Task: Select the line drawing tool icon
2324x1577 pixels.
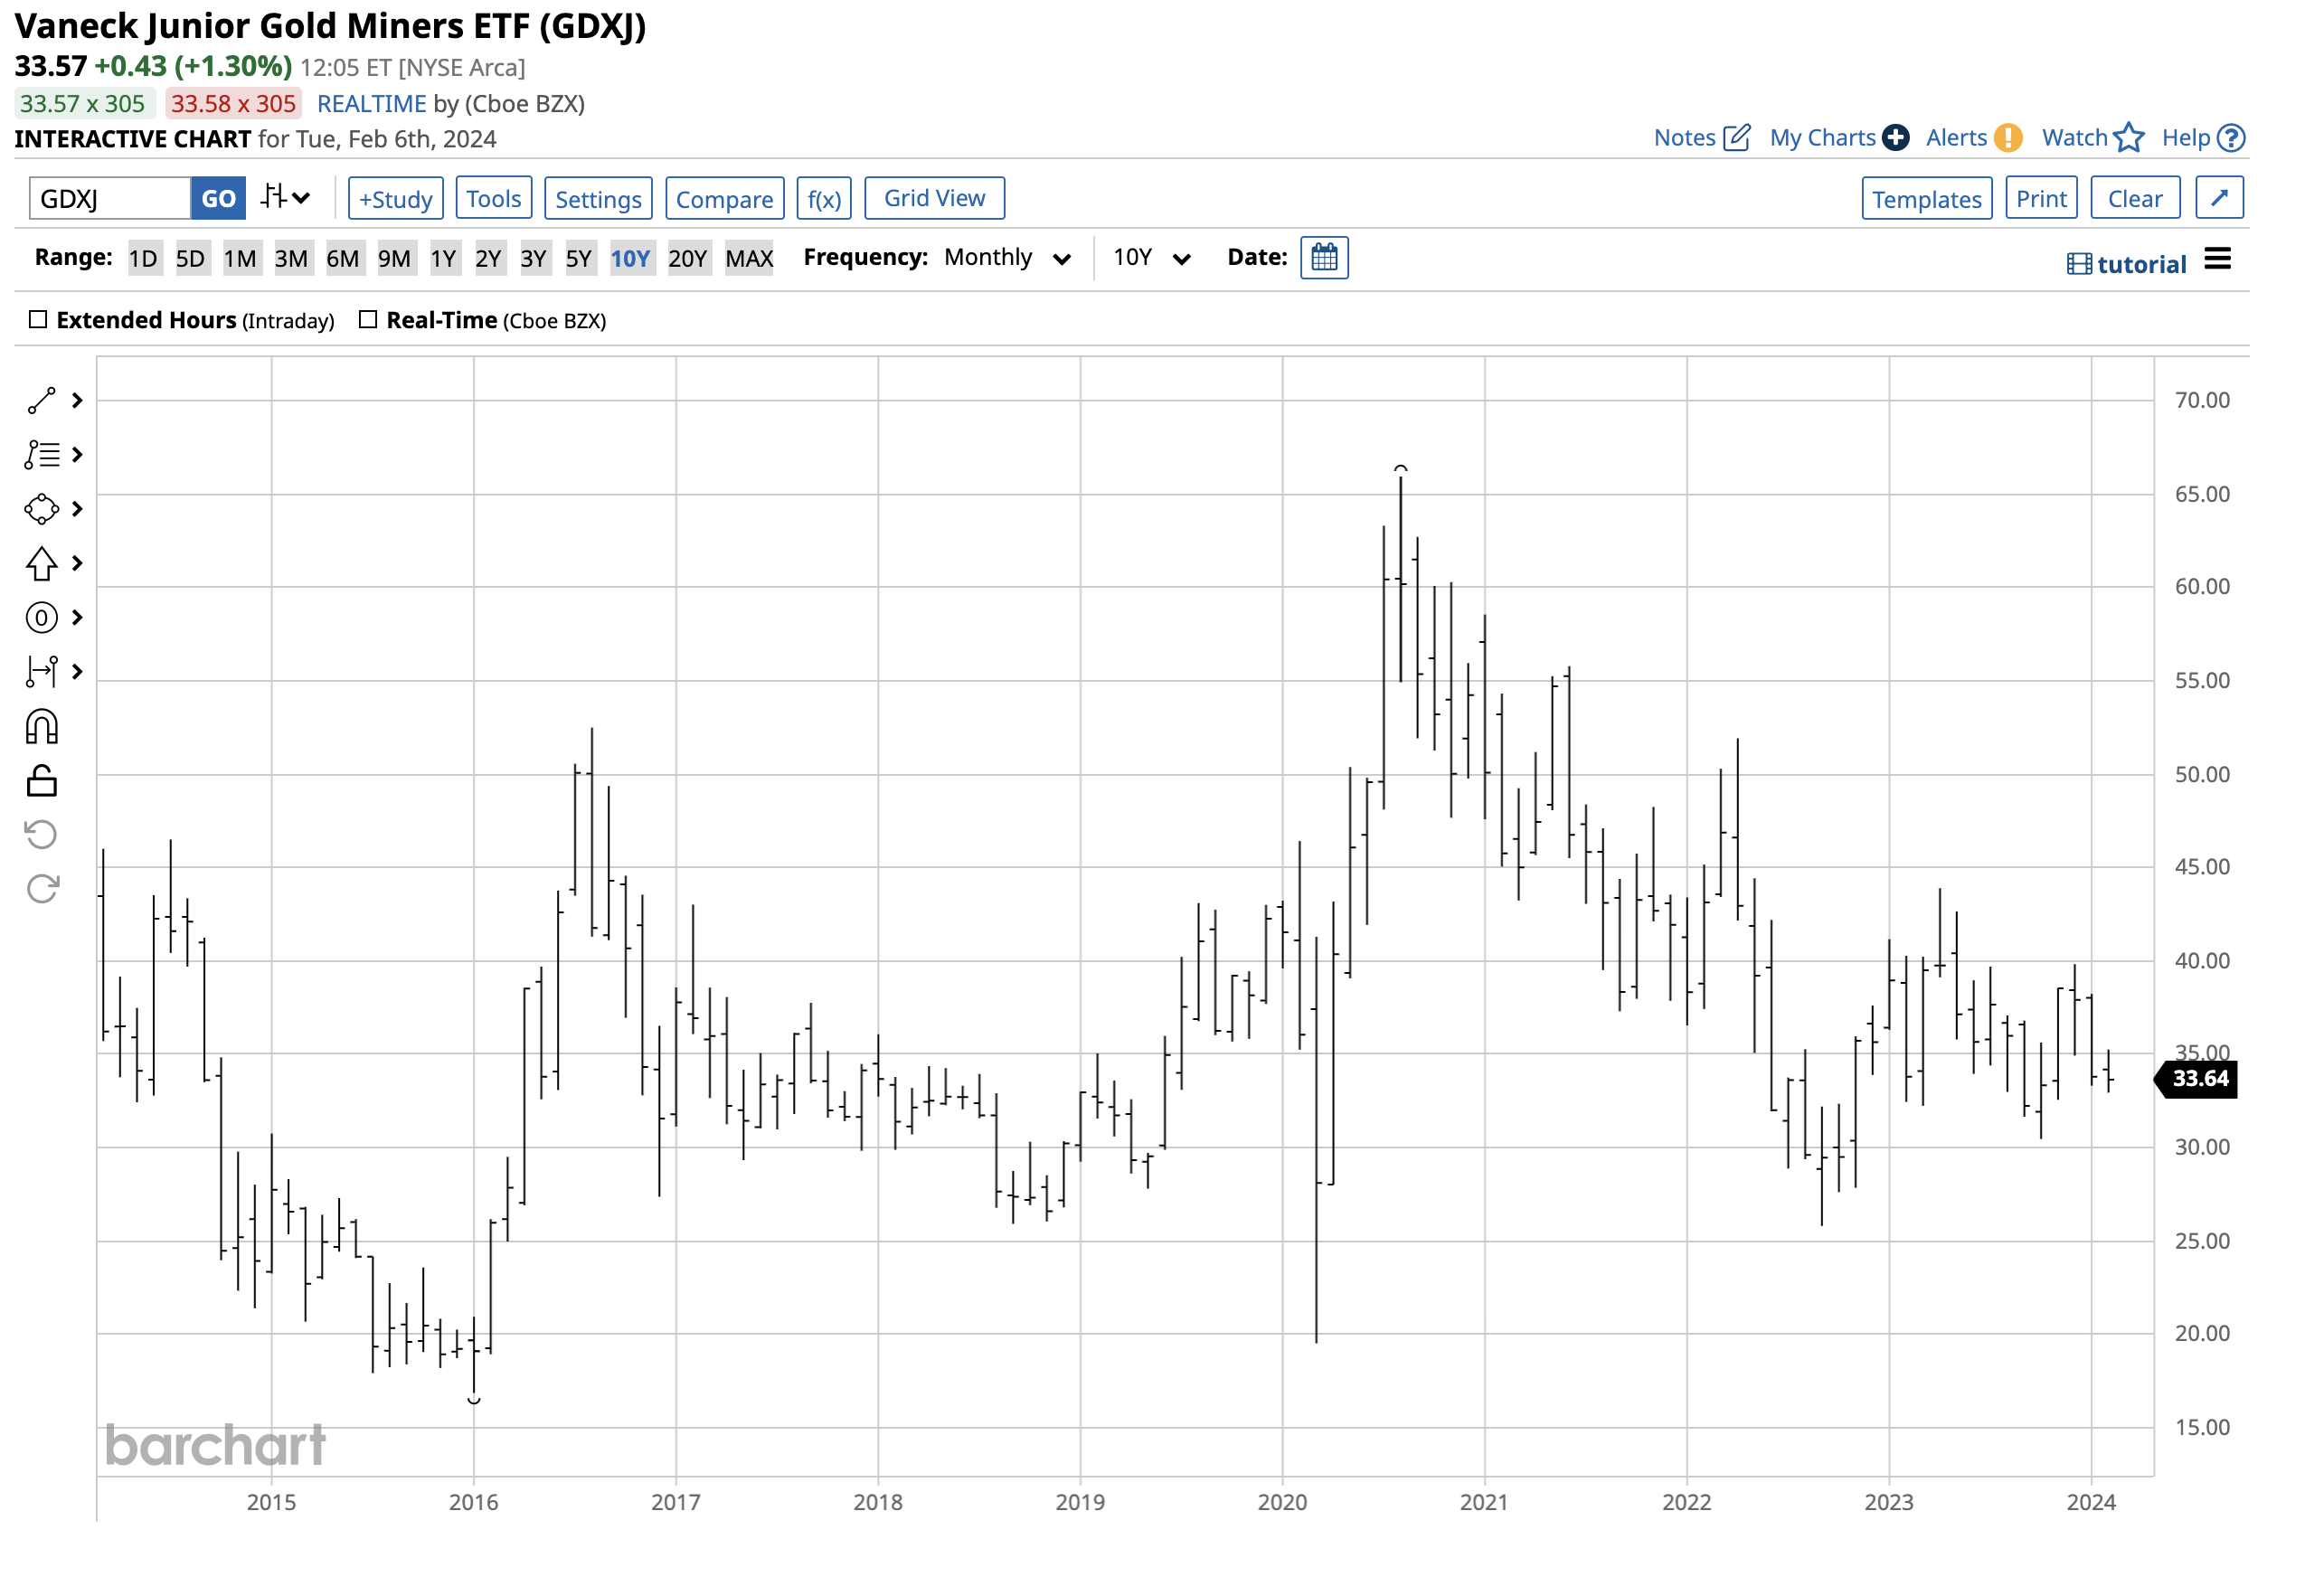Action: 41,401
